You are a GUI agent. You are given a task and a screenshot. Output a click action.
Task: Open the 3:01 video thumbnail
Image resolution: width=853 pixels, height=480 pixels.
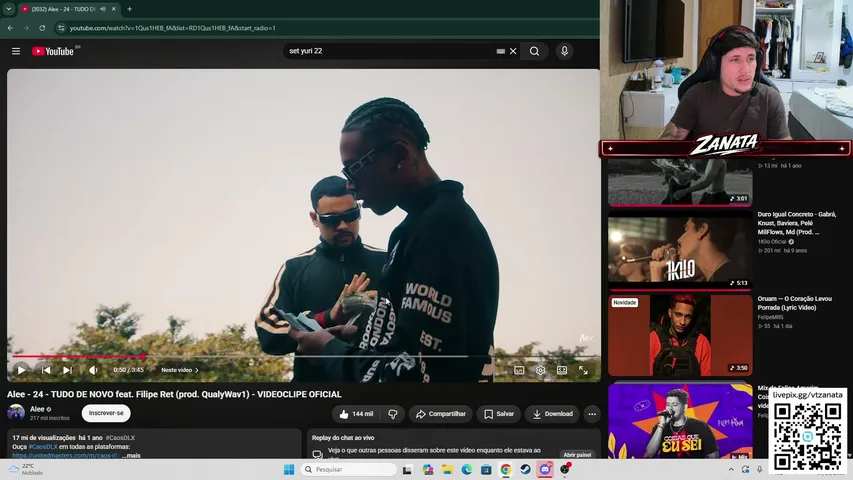coord(680,182)
